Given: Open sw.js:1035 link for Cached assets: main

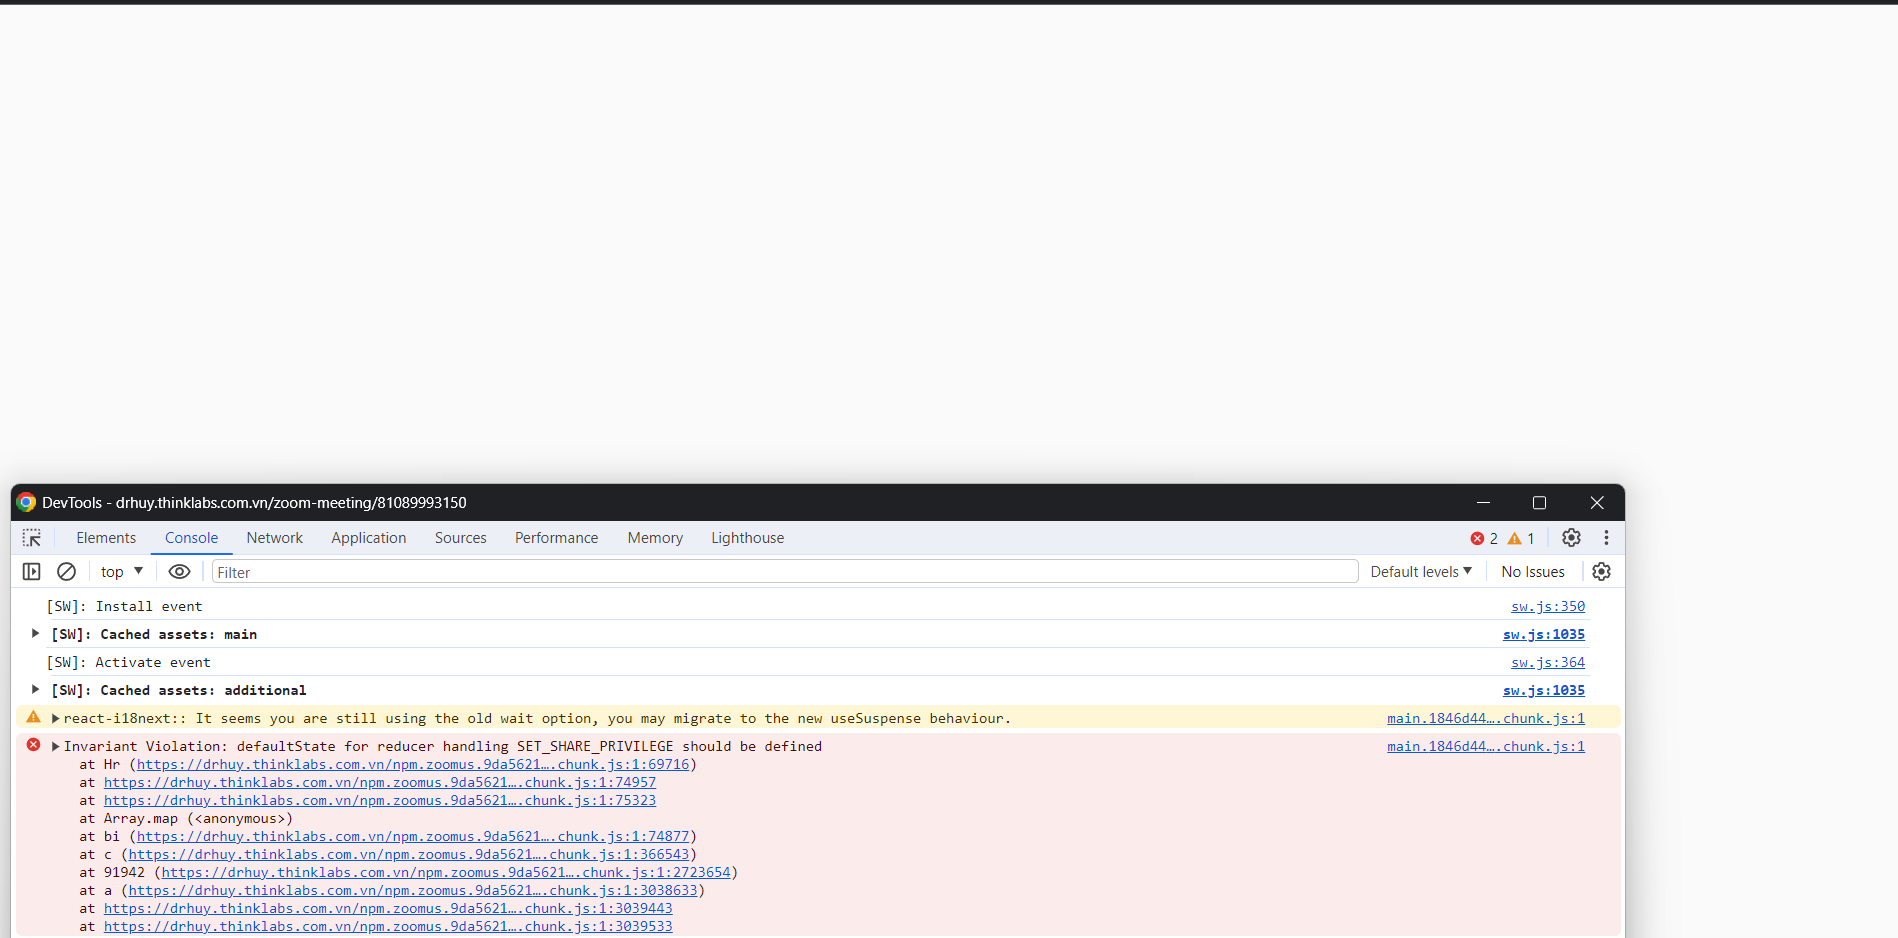Looking at the screenshot, I should pos(1544,634).
